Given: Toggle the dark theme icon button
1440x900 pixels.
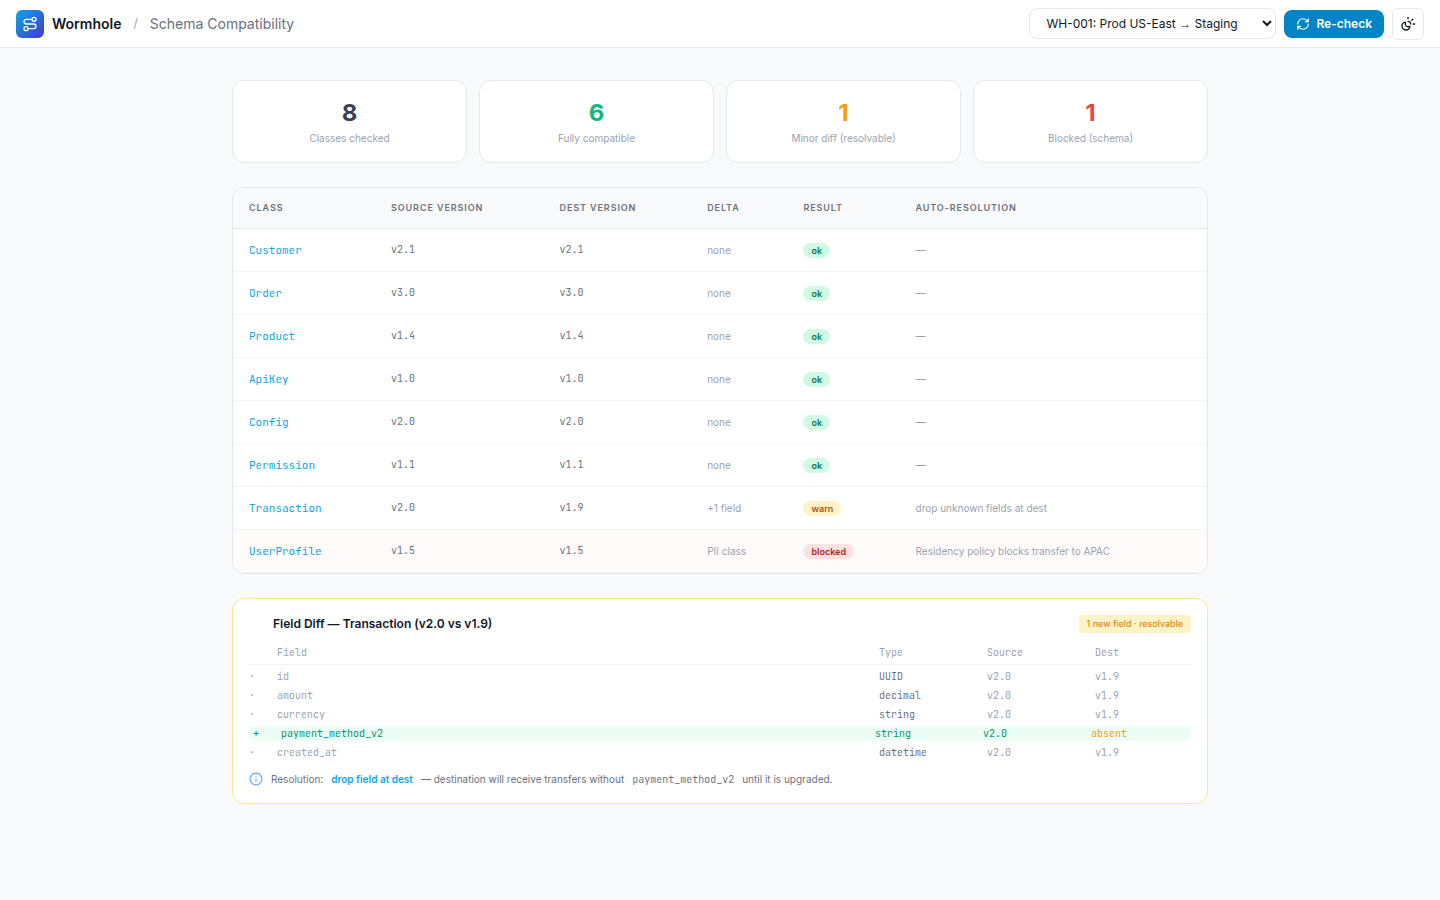Looking at the screenshot, I should point(1408,24).
